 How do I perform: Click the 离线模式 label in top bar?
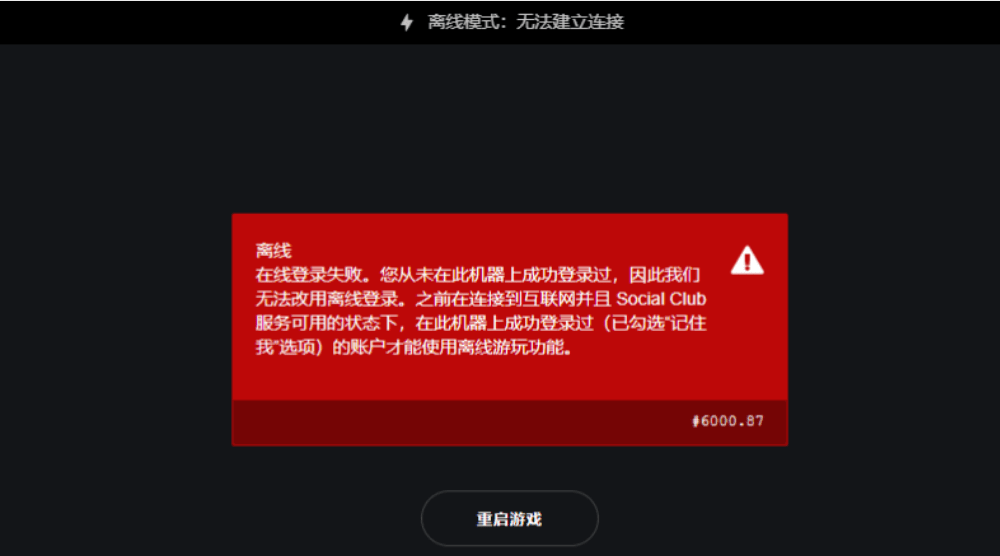click(462, 22)
